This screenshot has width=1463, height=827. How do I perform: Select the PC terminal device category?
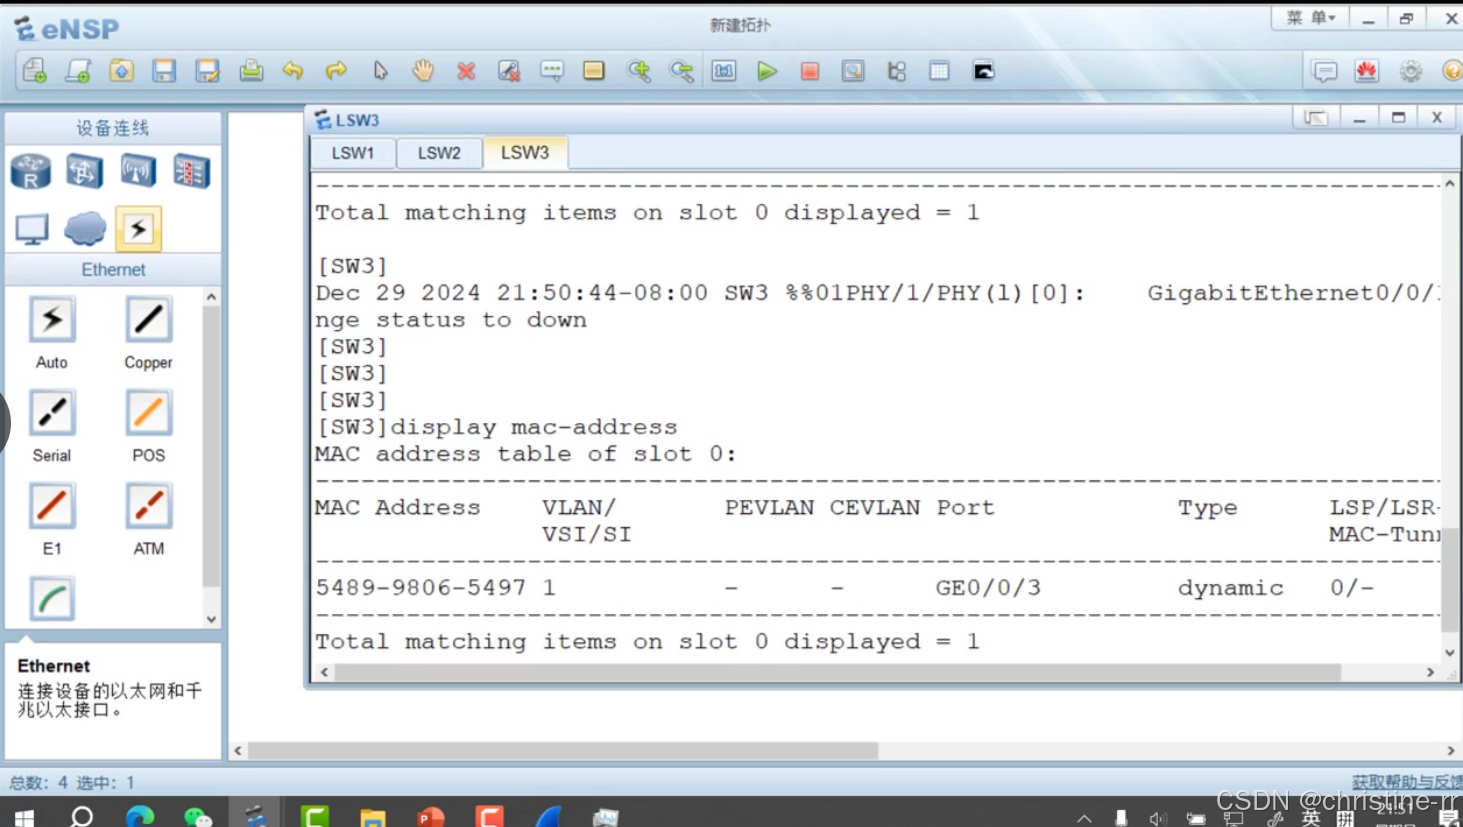[32, 229]
